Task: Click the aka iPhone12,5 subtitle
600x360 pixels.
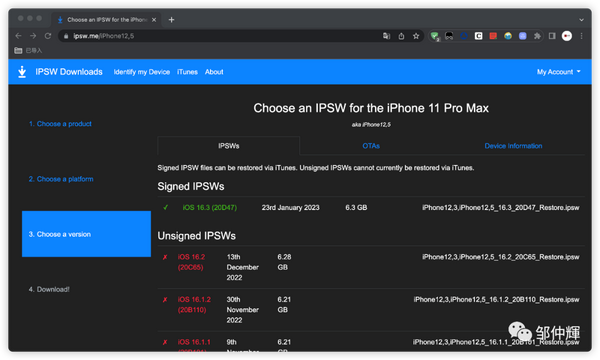Action: tap(371, 124)
